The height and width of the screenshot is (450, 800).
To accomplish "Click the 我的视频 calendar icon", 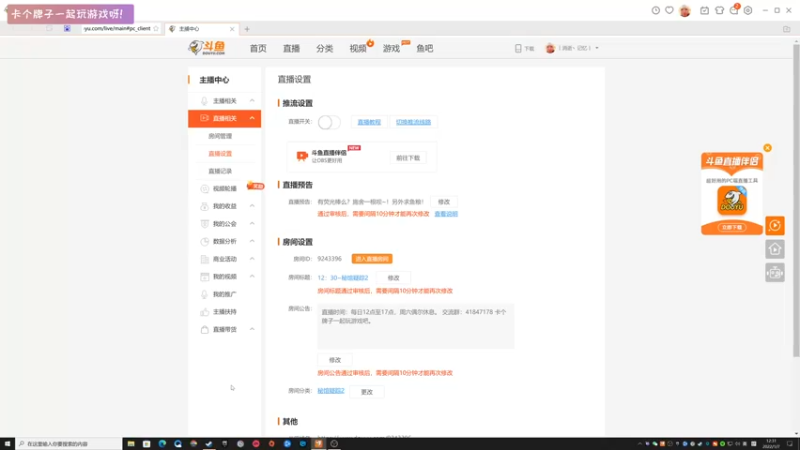I will pyautogui.click(x=205, y=277).
